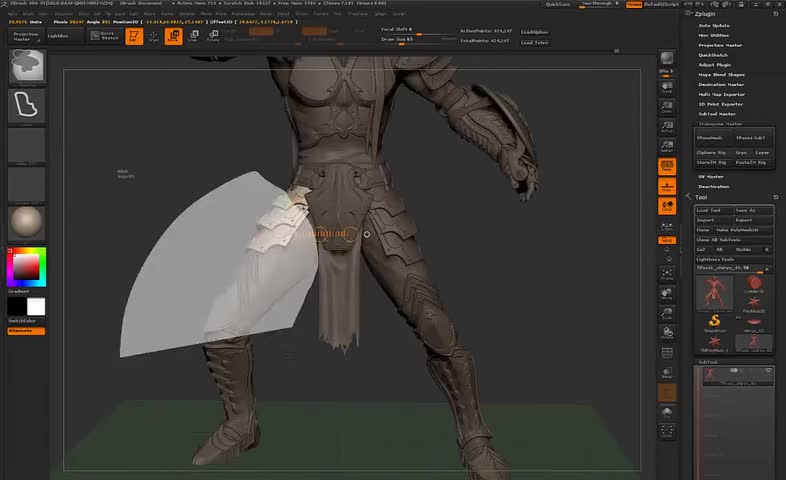This screenshot has height=480, width=786.
Task: Open the material sphere picker
Action: click(27, 222)
